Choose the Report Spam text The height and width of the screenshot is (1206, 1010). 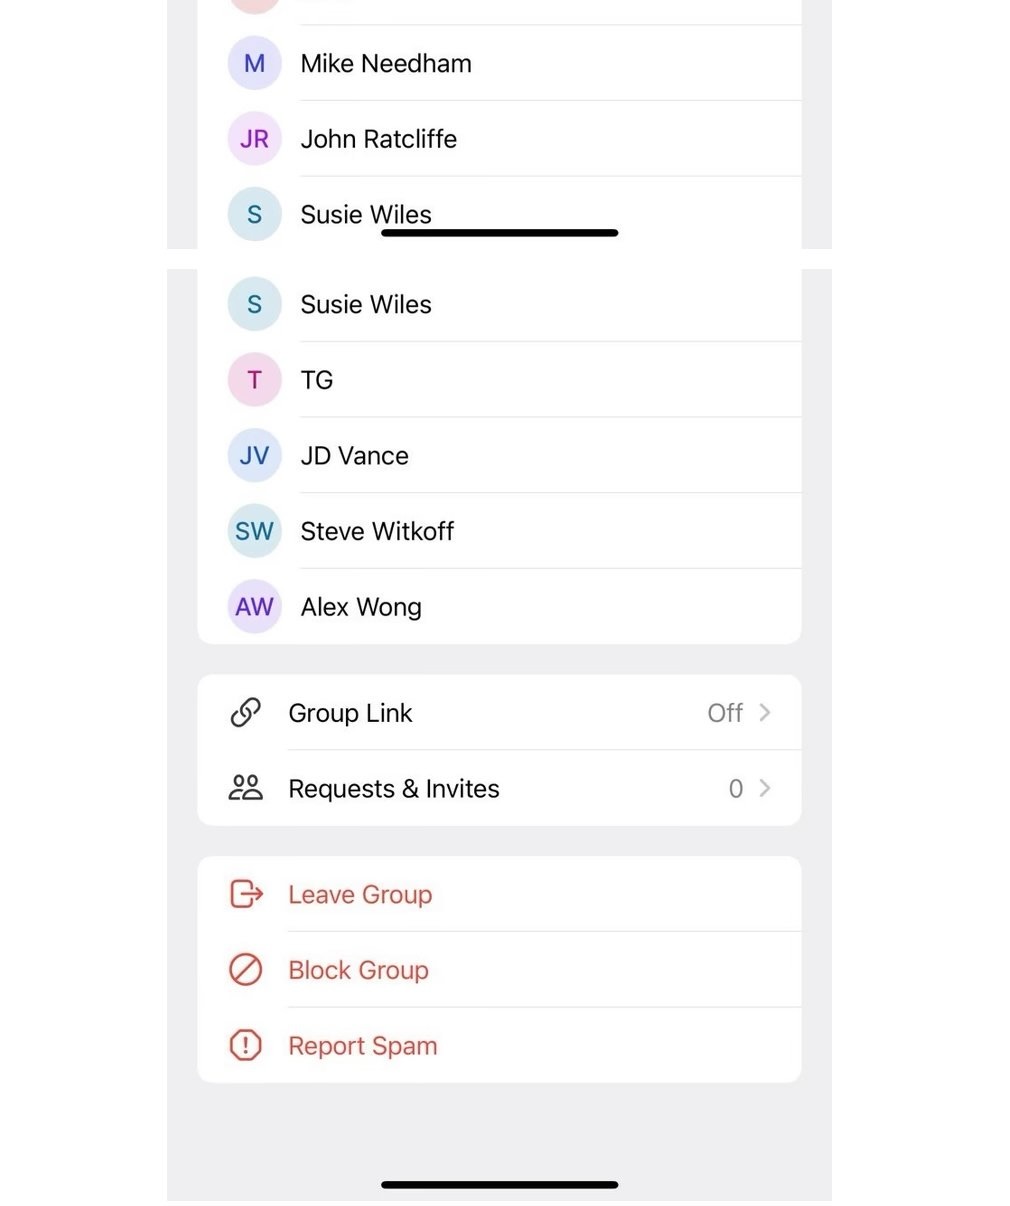[x=363, y=1046]
